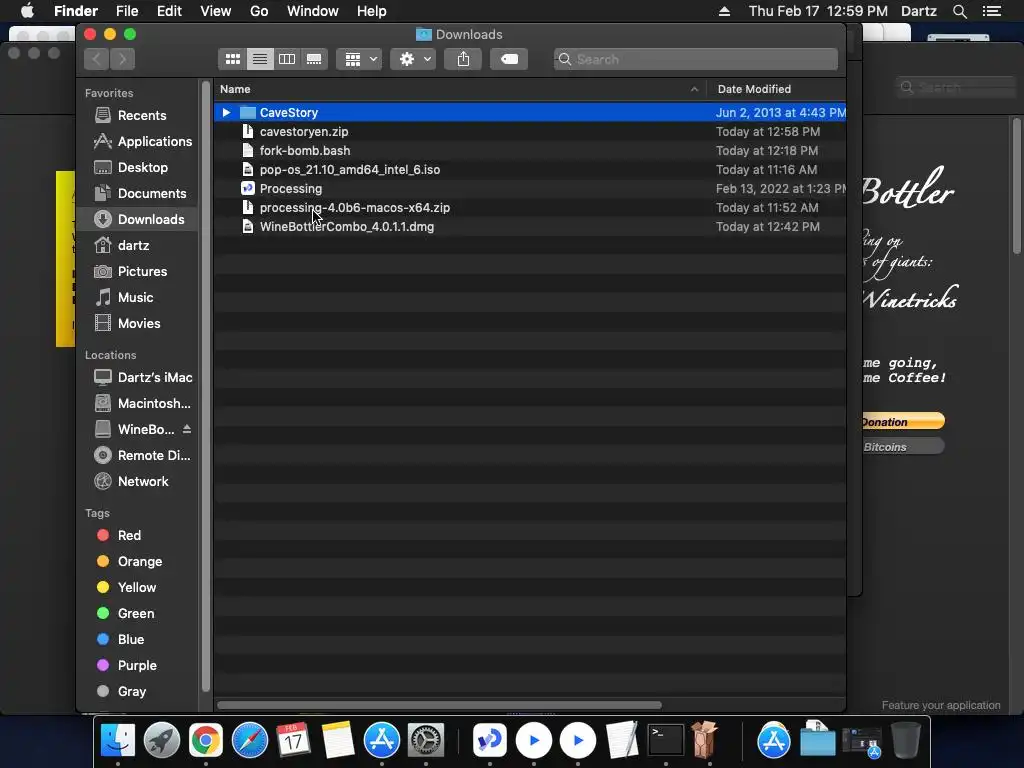Select the fork-bomb.bash file

[530, 150]
